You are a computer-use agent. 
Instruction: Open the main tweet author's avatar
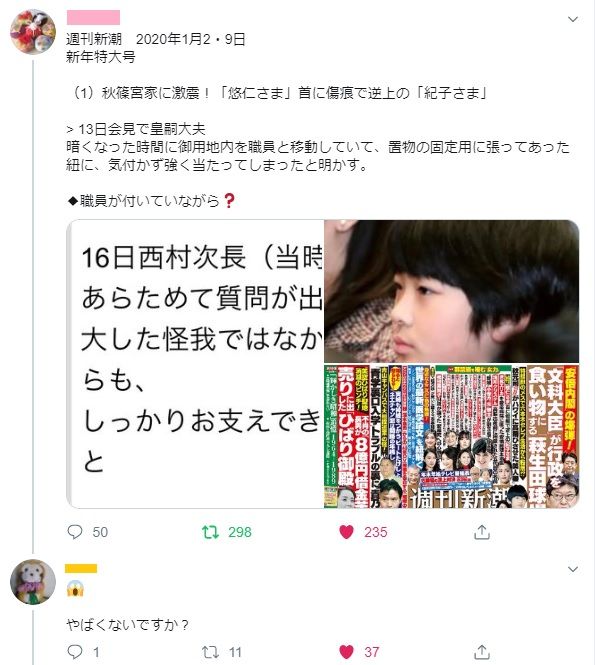(33, 32)
